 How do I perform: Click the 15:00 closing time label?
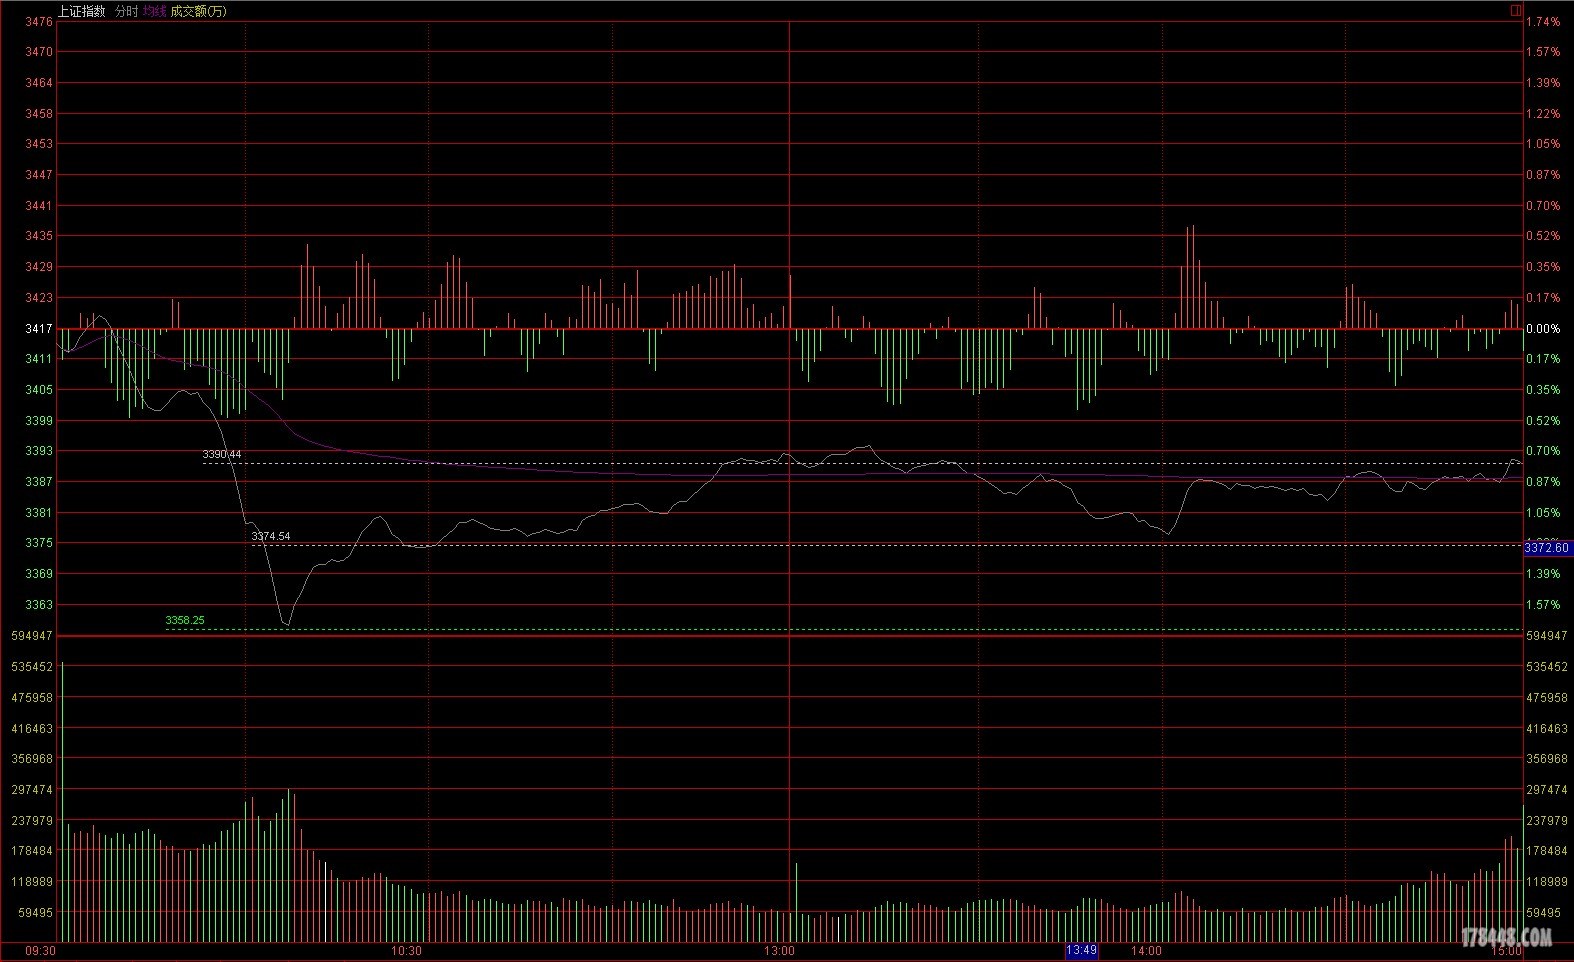tap(1507, 951)
